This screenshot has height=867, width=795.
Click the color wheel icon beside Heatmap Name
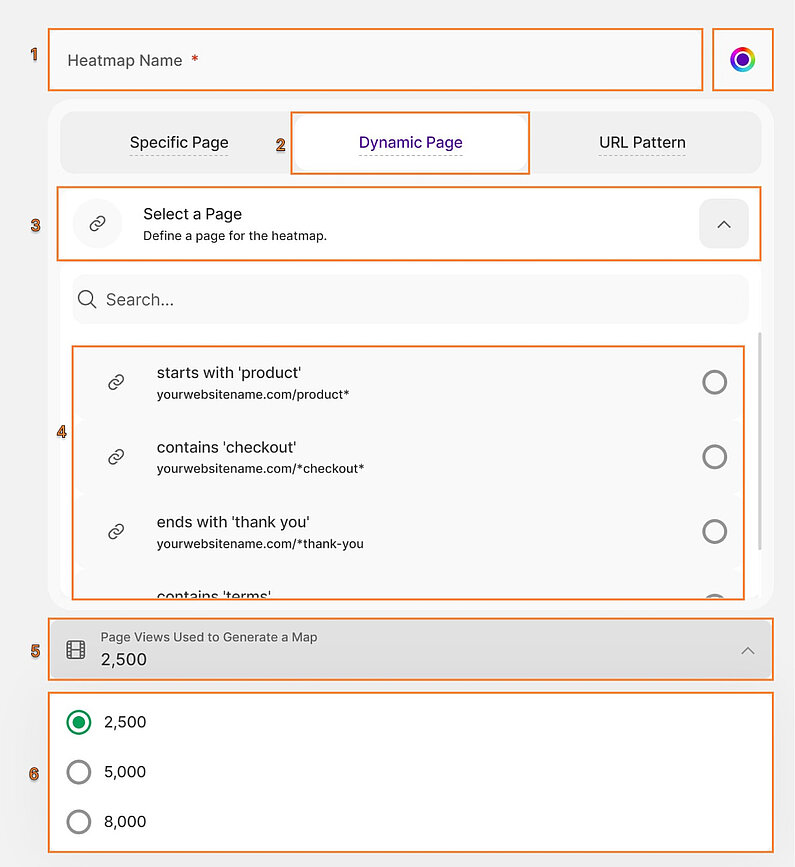click(743, 60)
